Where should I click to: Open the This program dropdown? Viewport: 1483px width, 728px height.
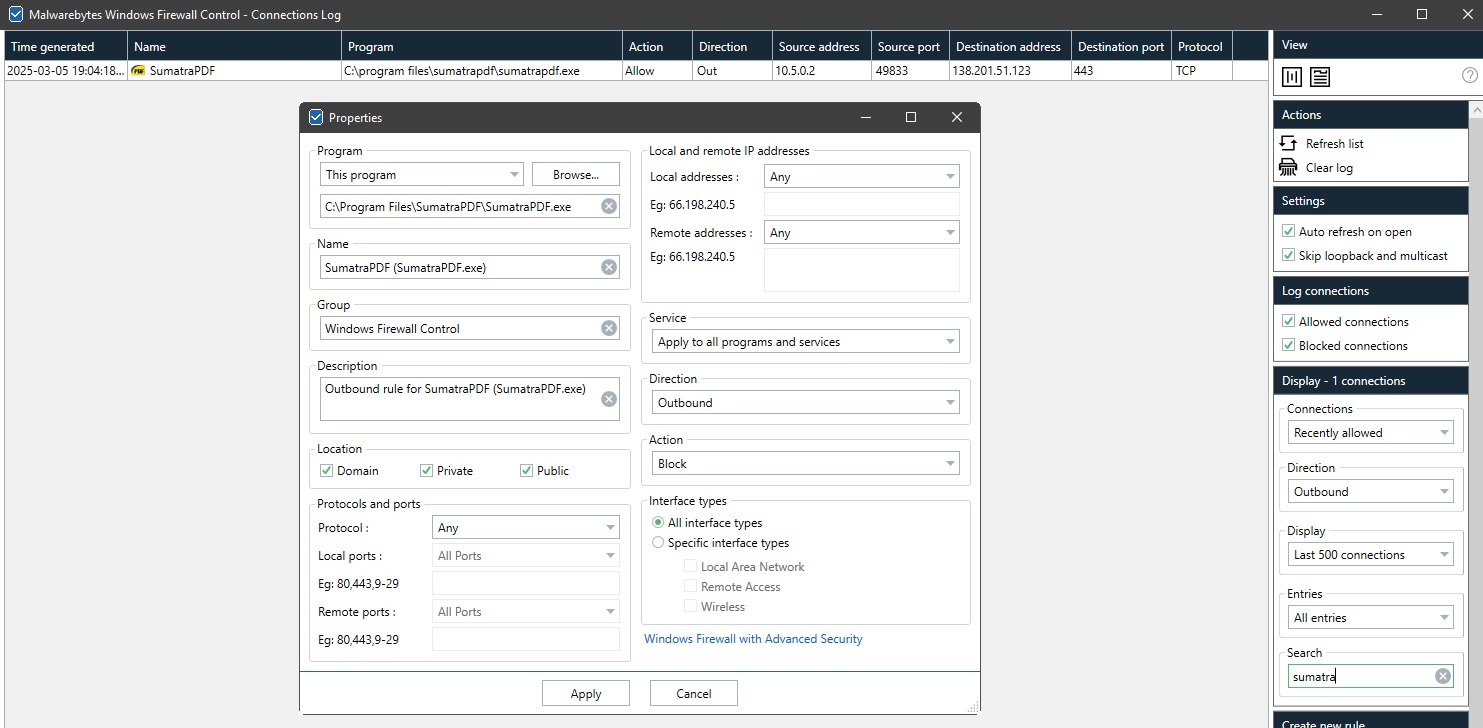click(422, 174)
